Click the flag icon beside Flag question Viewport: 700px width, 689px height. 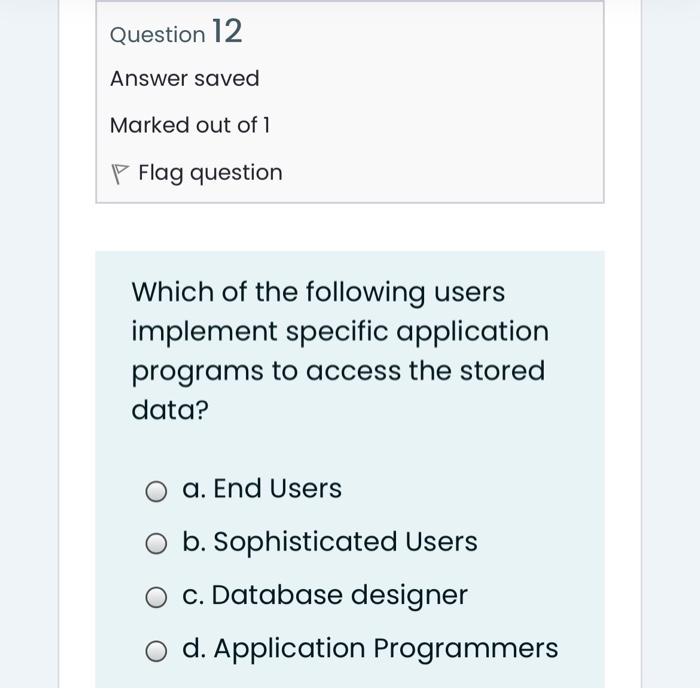point(120,174)
